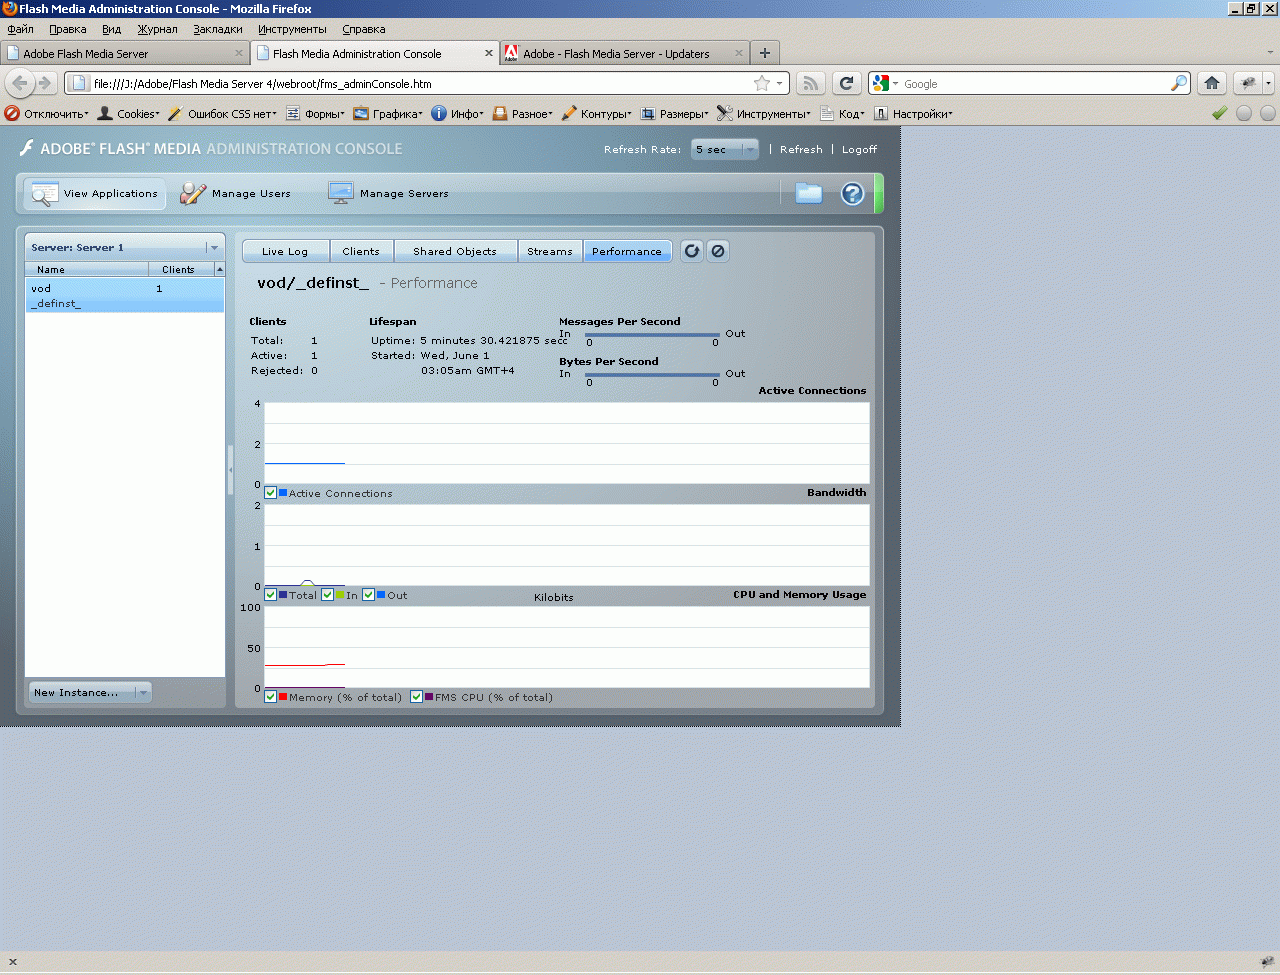Select the Performance tab
This screenshot has width=1280, height=975.
point(627,251)
